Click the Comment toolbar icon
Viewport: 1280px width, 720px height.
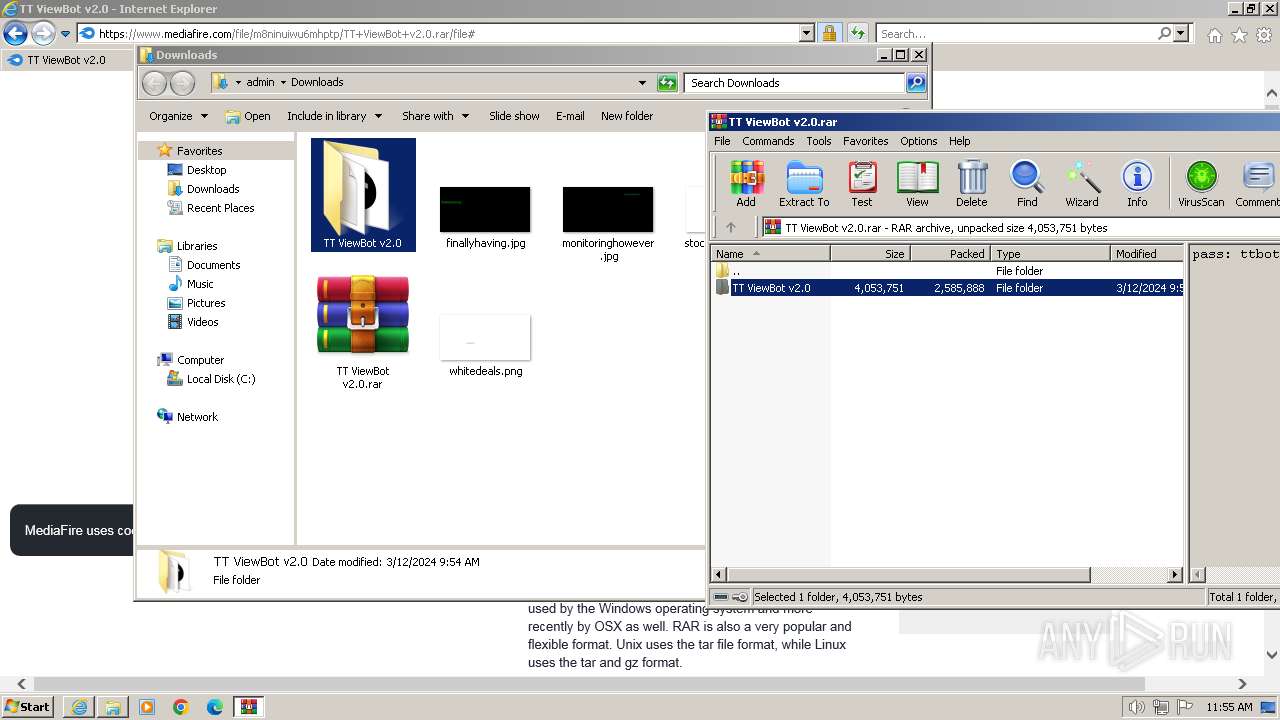pos(1257,184)
